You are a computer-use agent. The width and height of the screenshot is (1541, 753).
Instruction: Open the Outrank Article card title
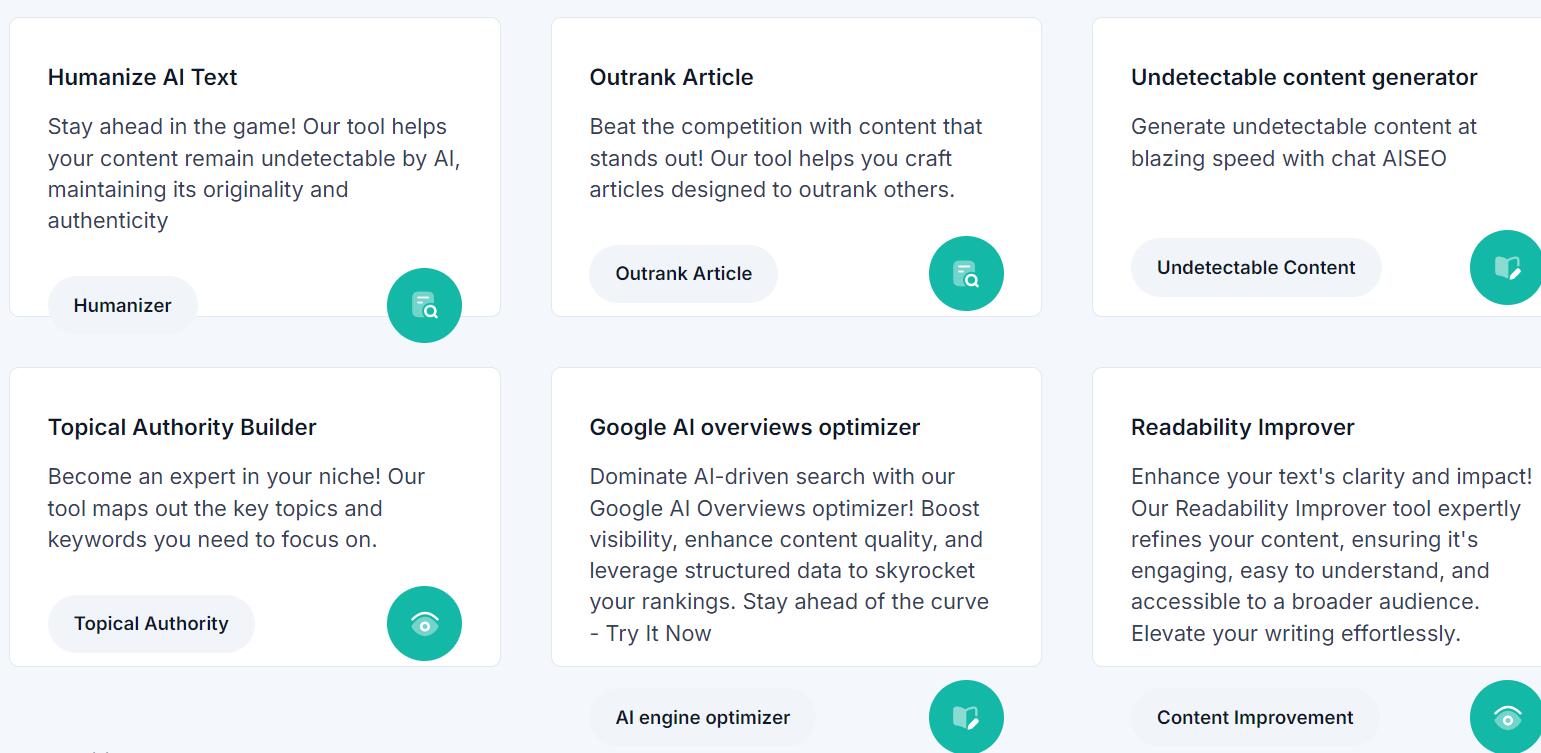[x=672, y=77]
